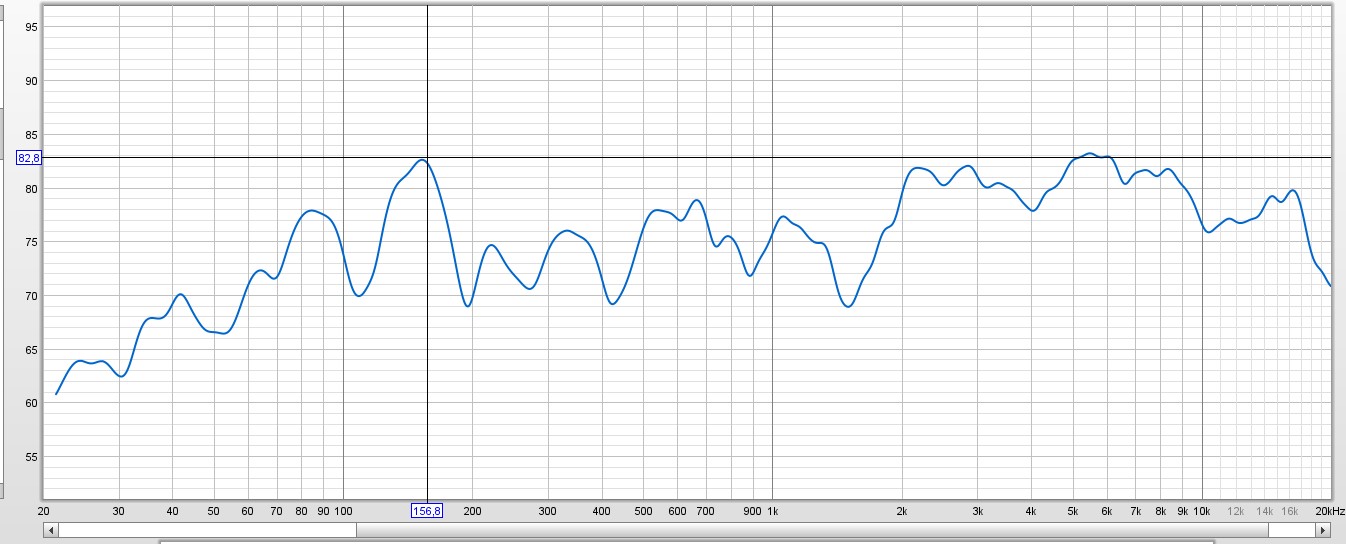Viewport: 1346px width, 544px height.
Task: Click the 5k frequency axis label
Action: (x=1073, y=511)
